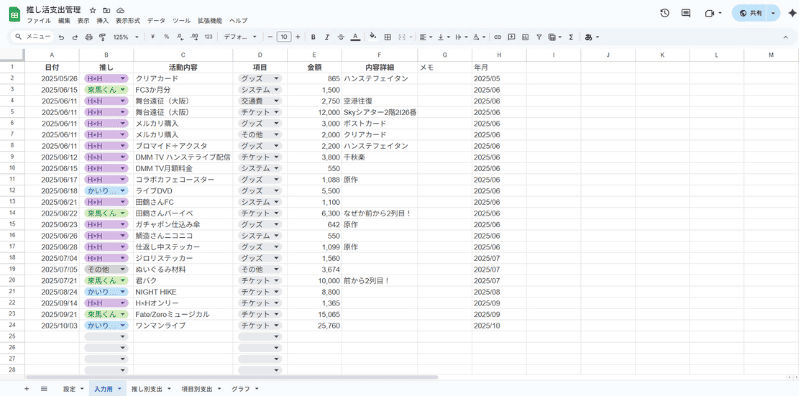Collapse the toolbar with the chevron
The width and height of the screenshot is (799, 396).
click(x=785, y=37)
